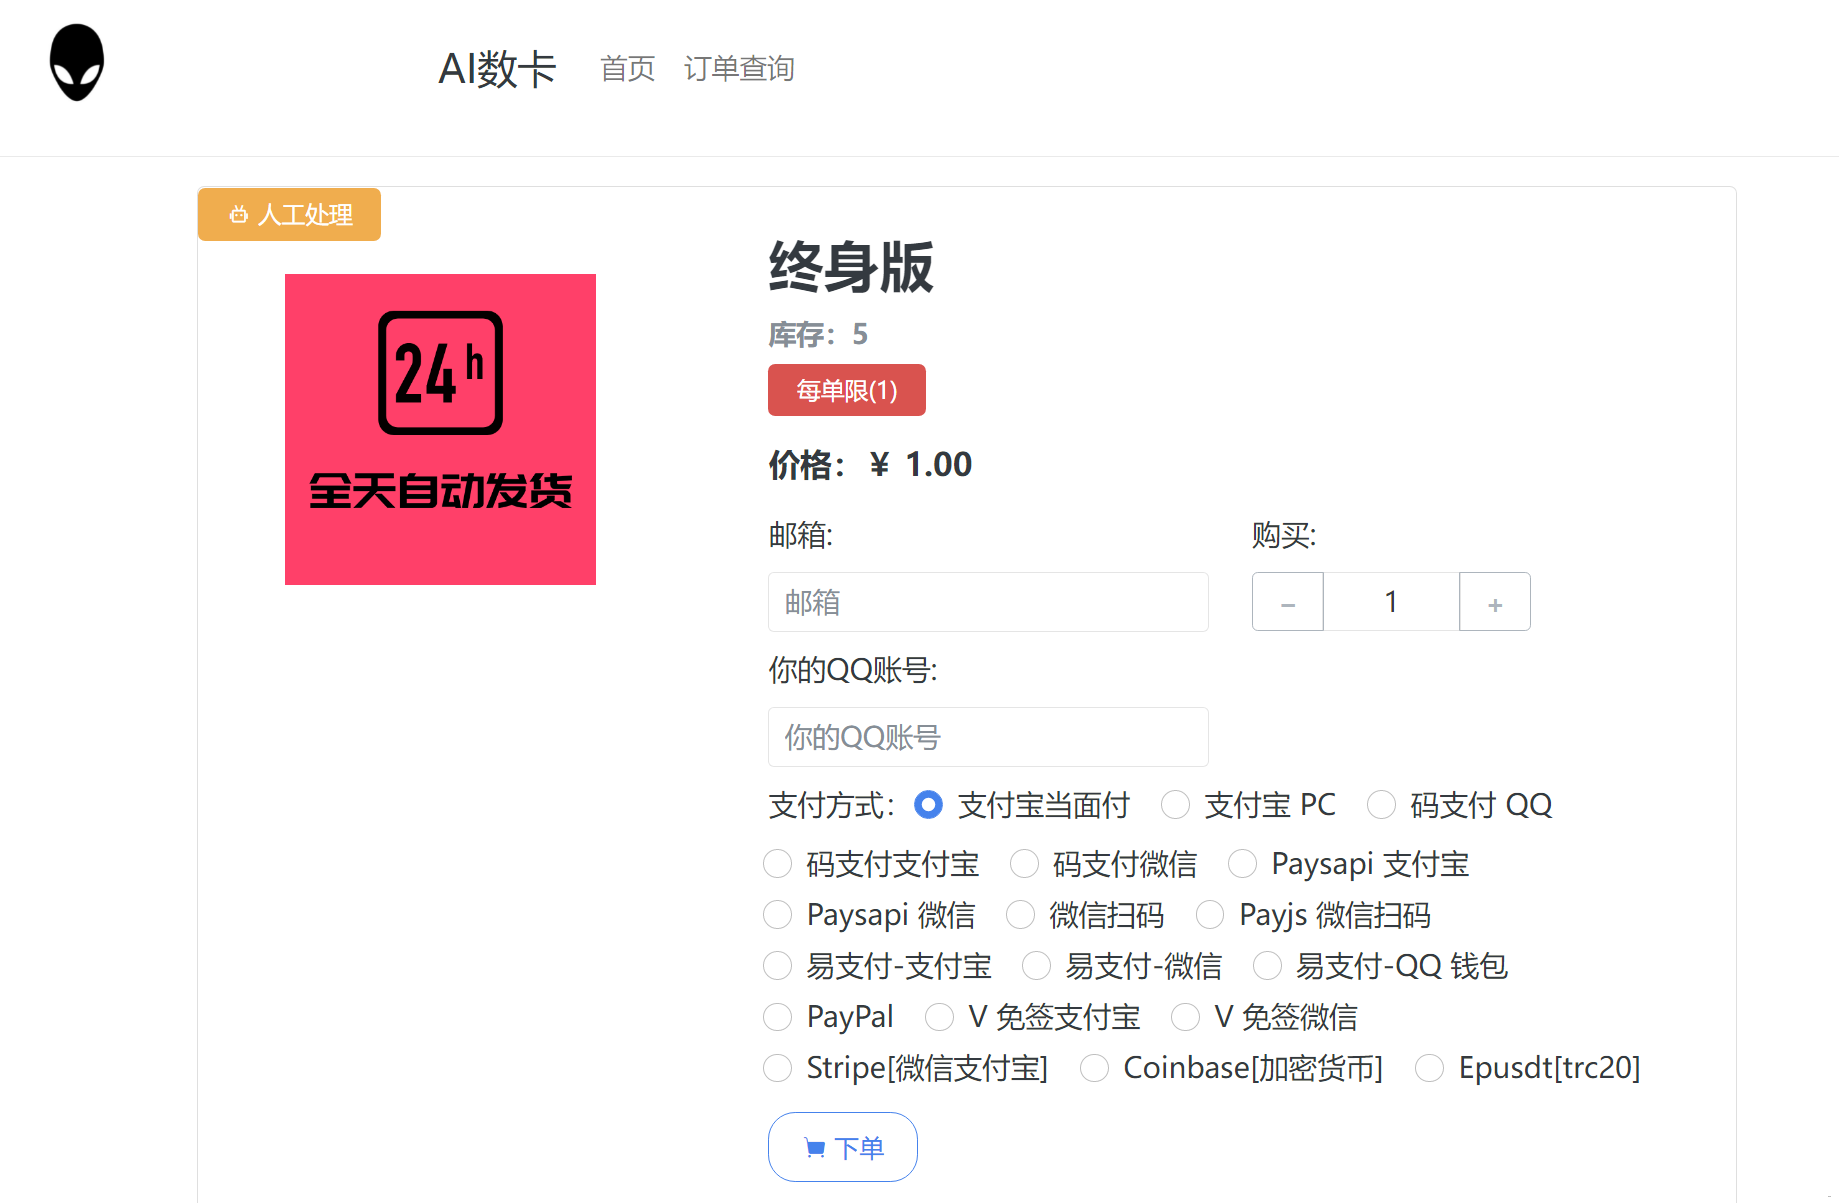Increase purchase quantity with plus button

(1494, 602)
